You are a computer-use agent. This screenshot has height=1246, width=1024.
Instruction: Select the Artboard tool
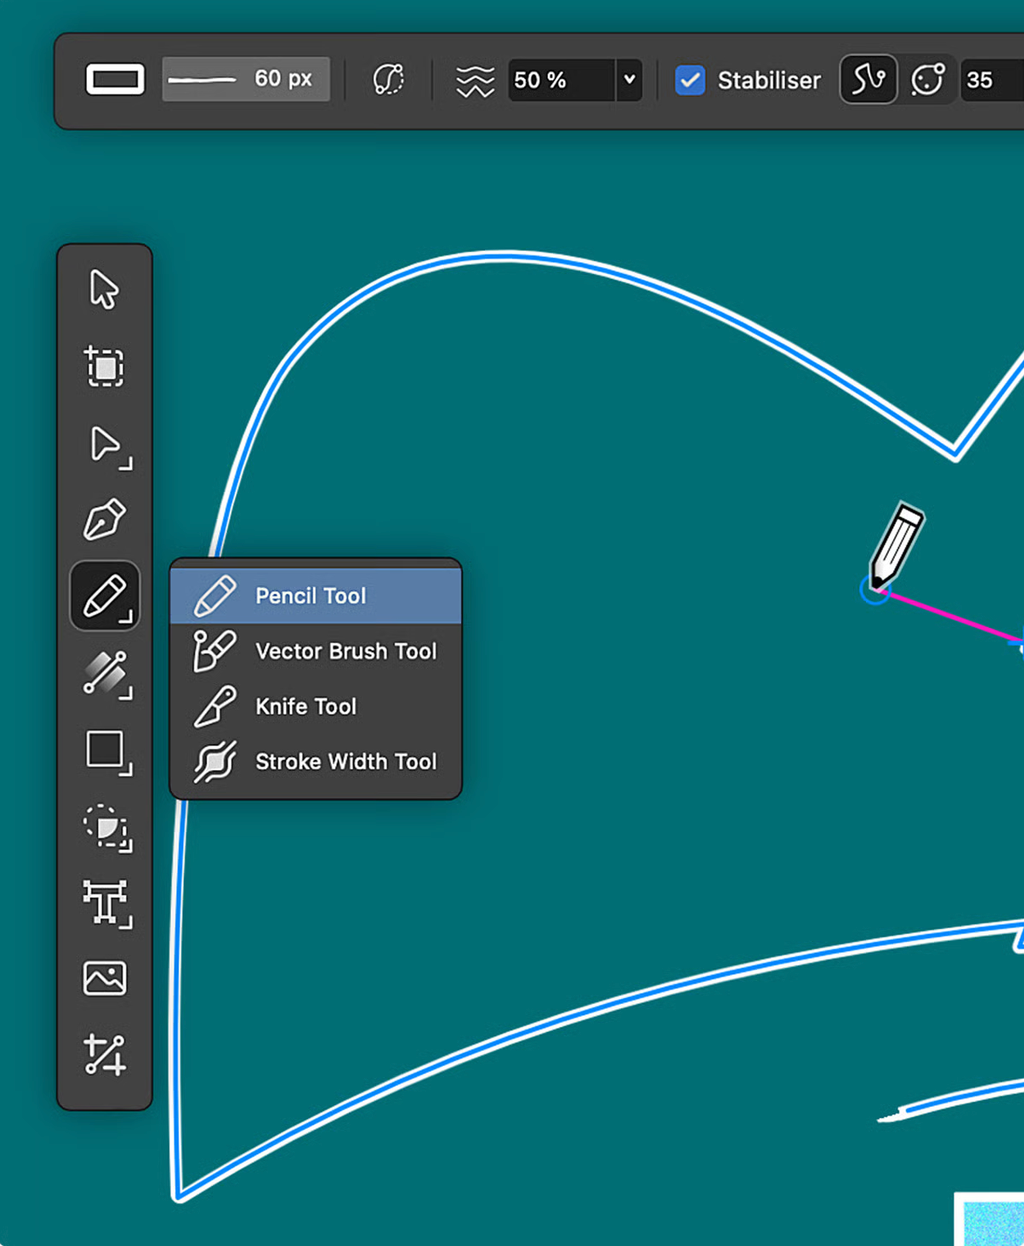coord(104,367)
